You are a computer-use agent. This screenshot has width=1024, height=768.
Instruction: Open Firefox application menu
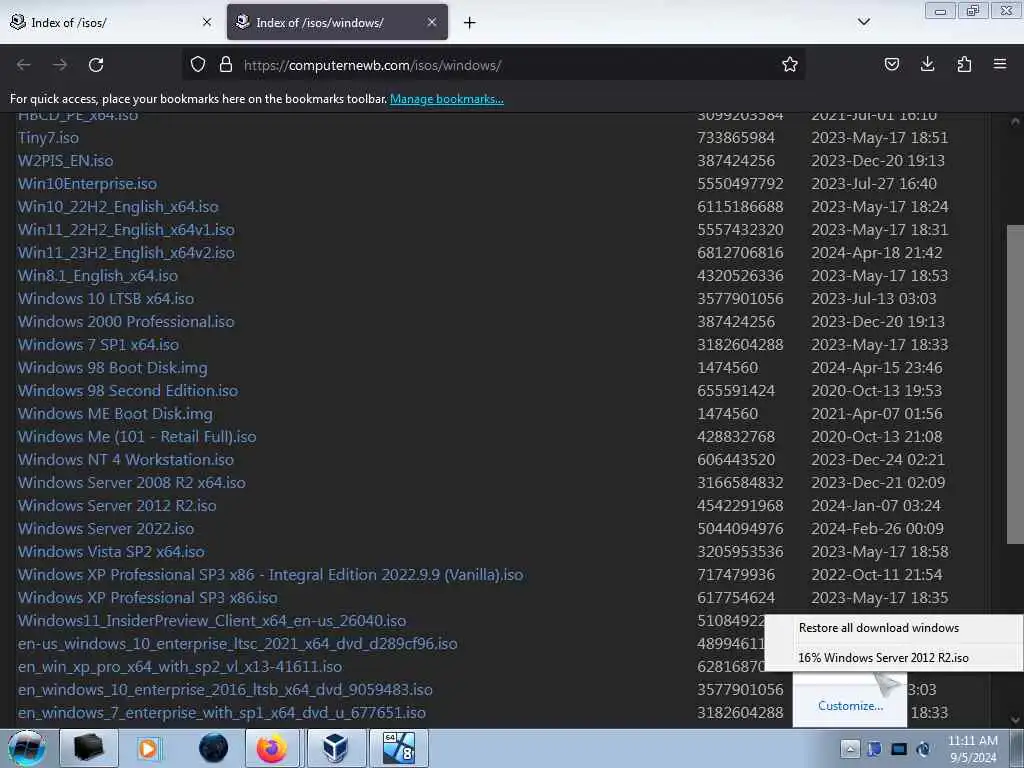click(x=1000, y=64)
